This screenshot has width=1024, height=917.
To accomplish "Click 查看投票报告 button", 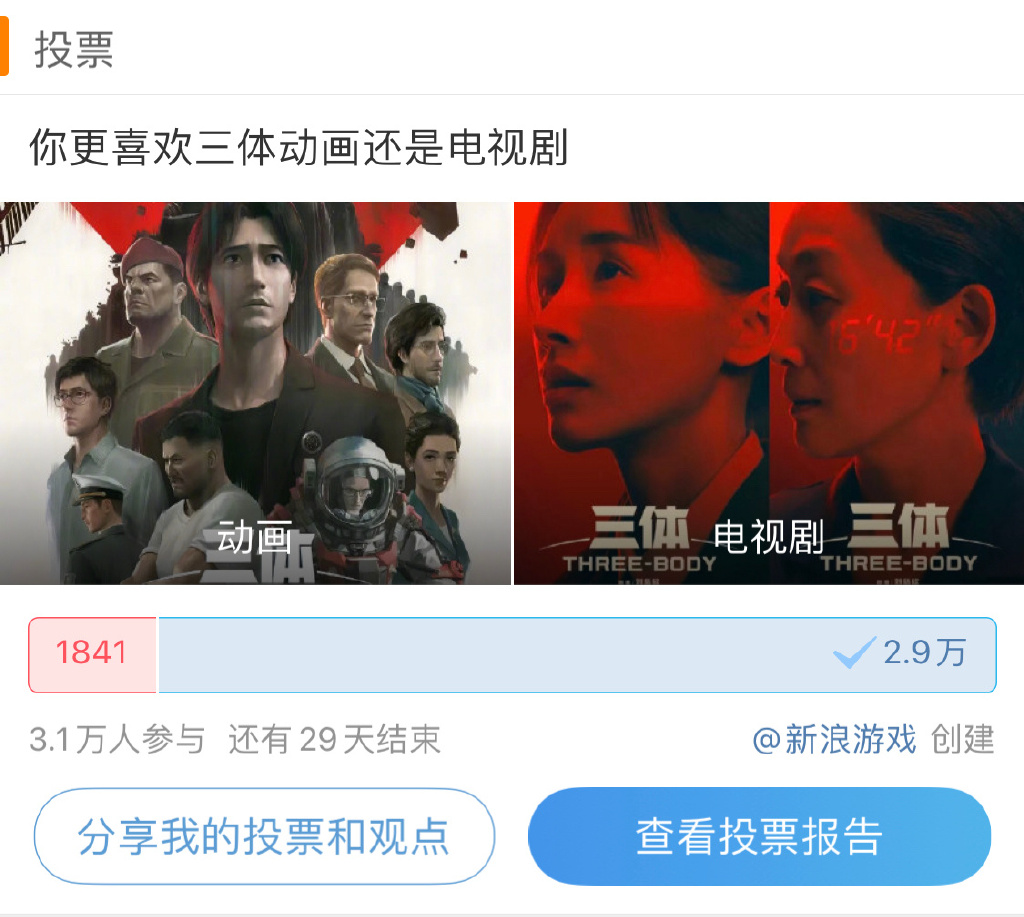I will click(760, 837).
